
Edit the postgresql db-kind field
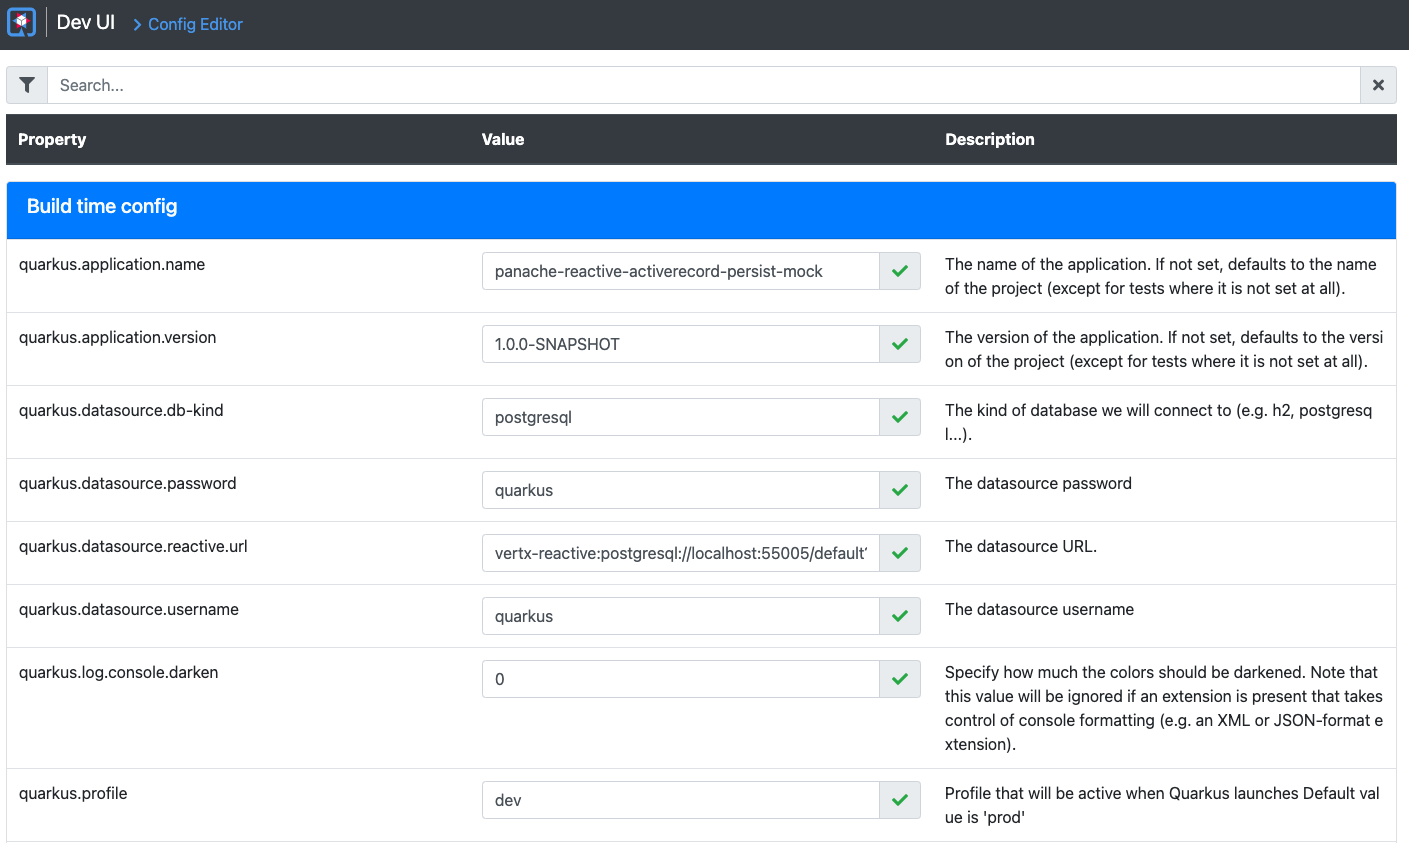pos(680,417)
